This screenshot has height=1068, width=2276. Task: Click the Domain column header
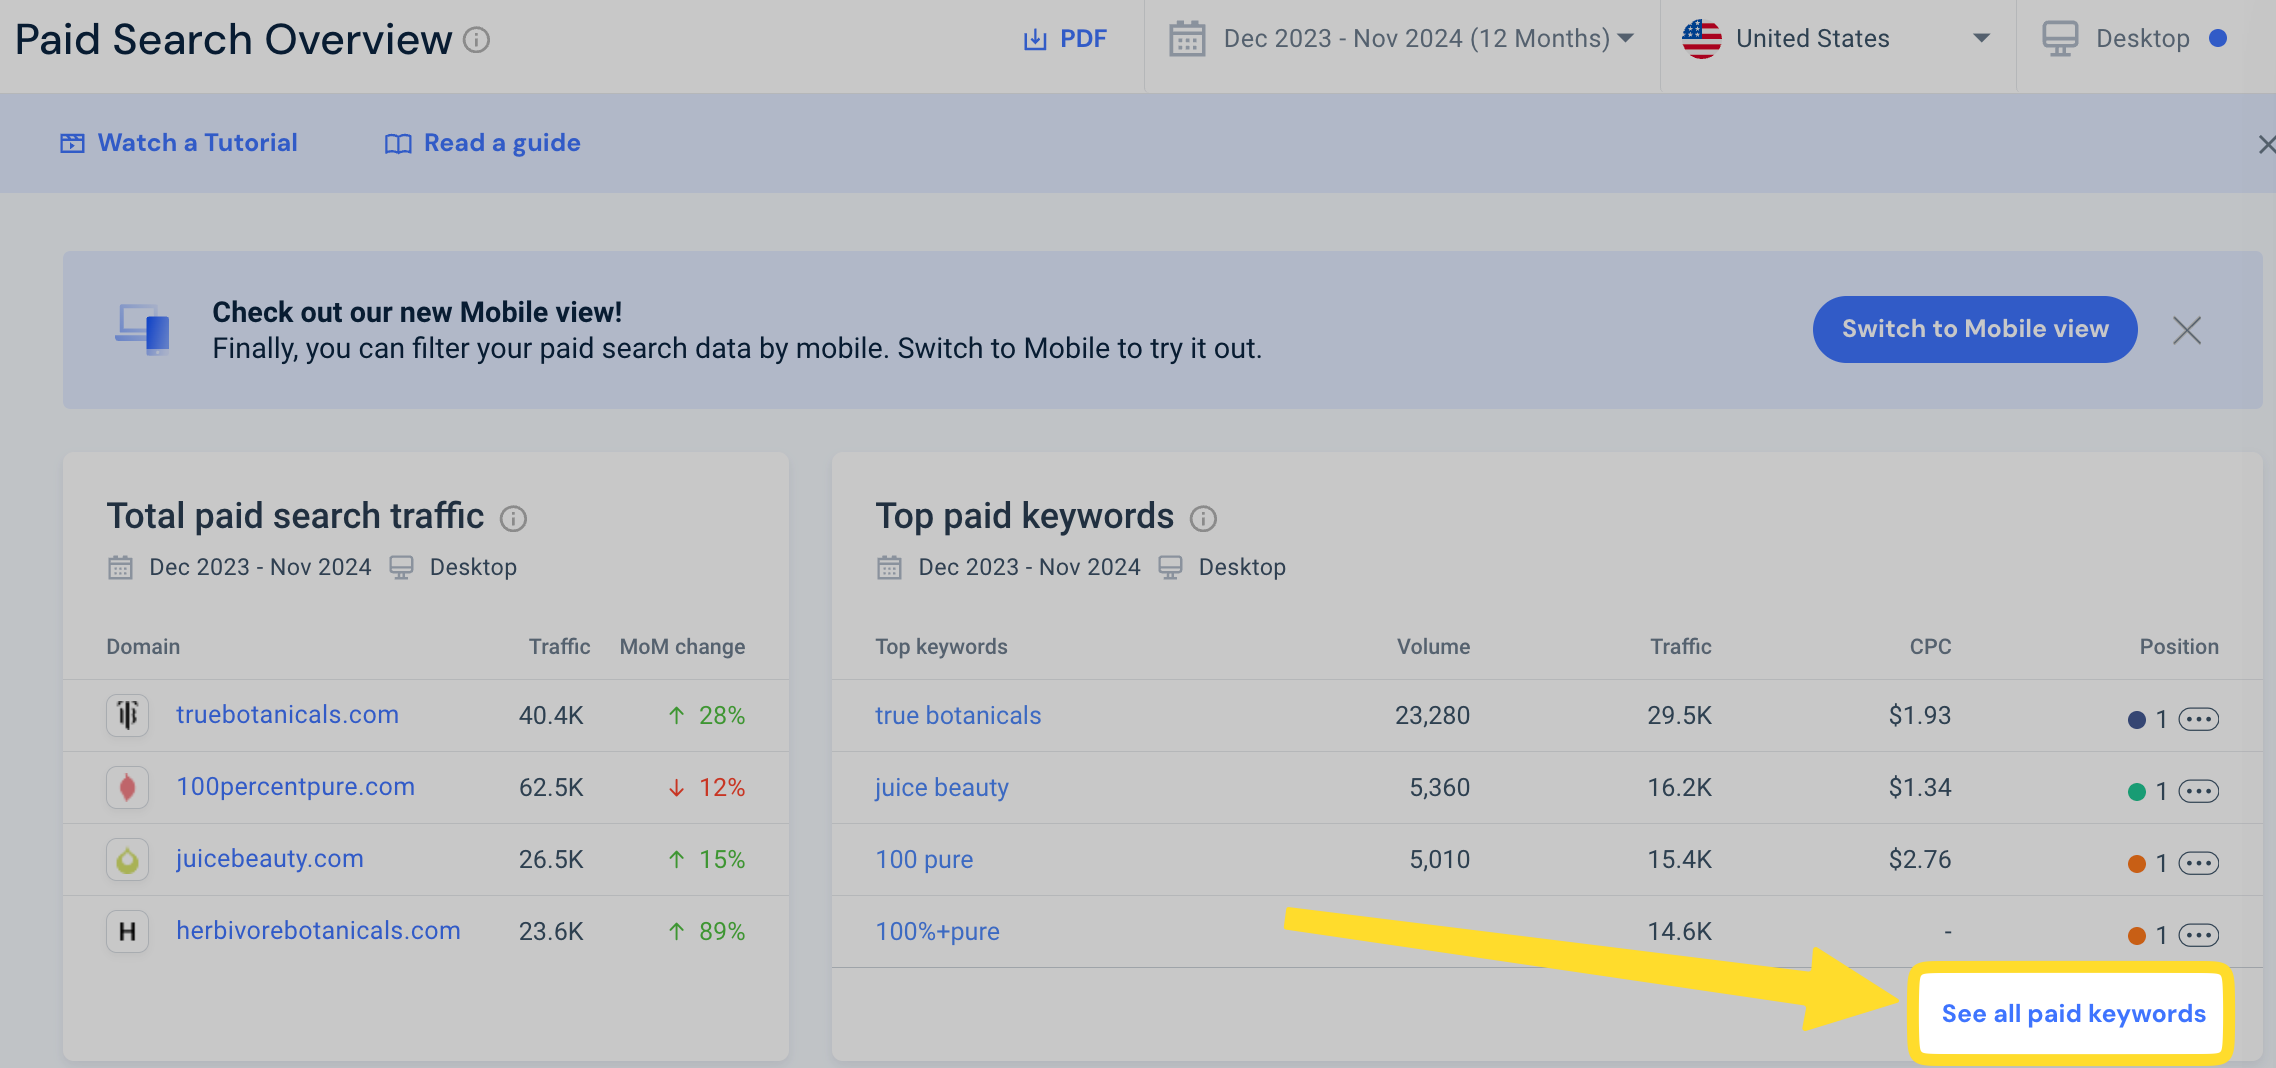(x=143, y=647)
